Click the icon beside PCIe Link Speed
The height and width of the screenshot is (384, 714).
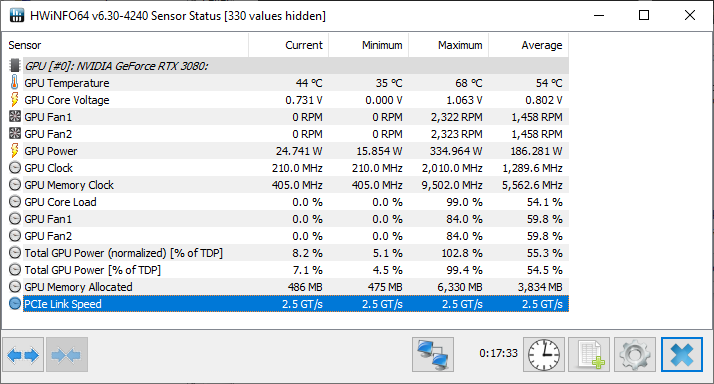click(x=15, y=303)
